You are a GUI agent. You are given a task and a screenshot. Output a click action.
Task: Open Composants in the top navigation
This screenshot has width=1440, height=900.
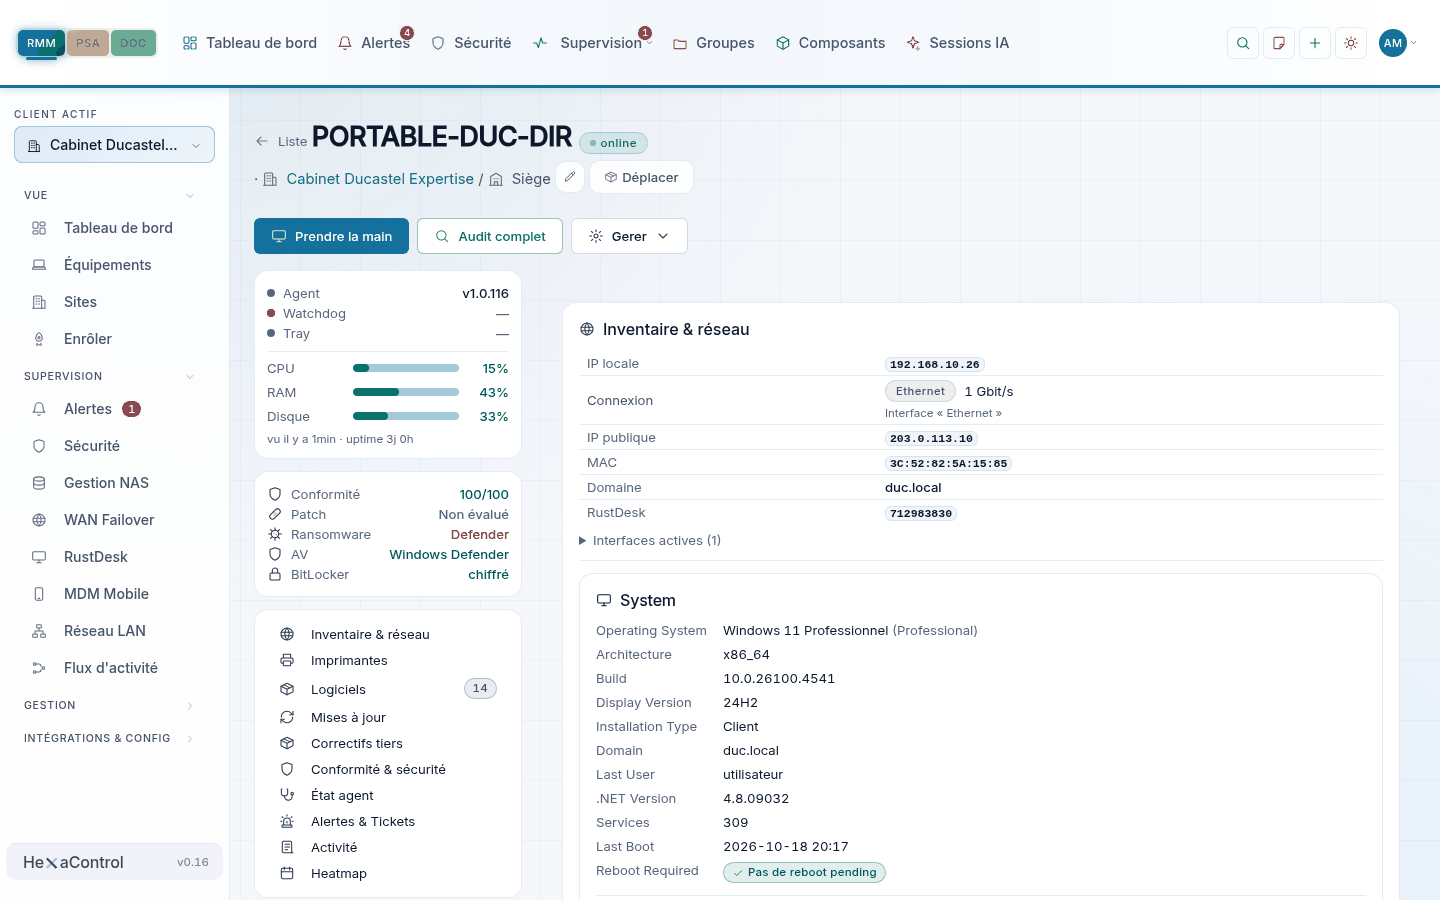830,43
